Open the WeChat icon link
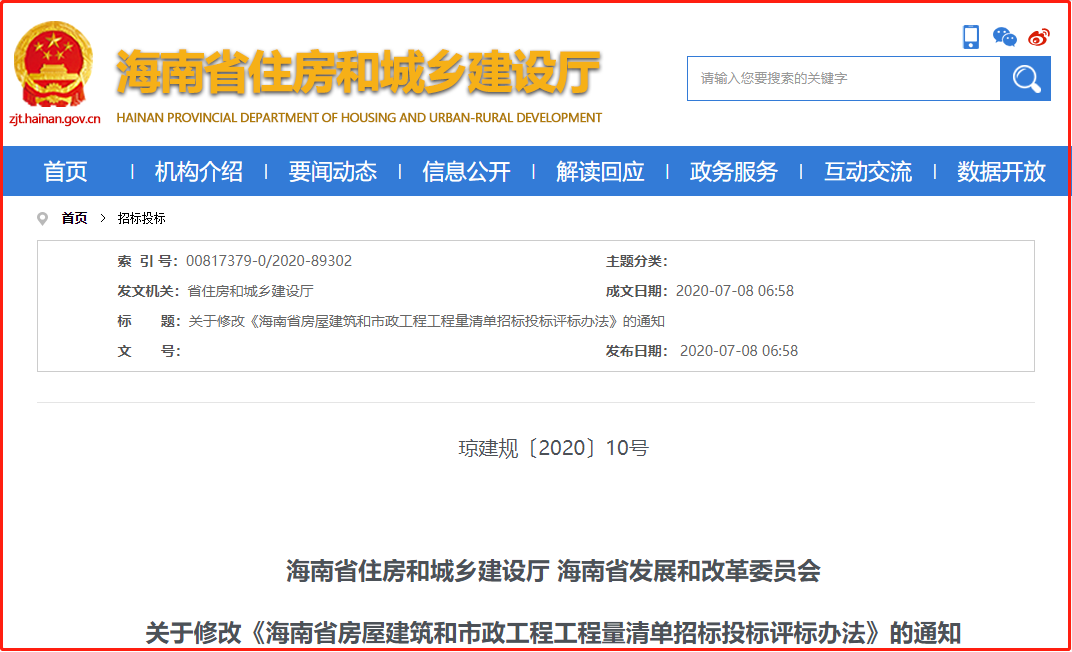This screenshot has width=1072, height=652. 1004,37
